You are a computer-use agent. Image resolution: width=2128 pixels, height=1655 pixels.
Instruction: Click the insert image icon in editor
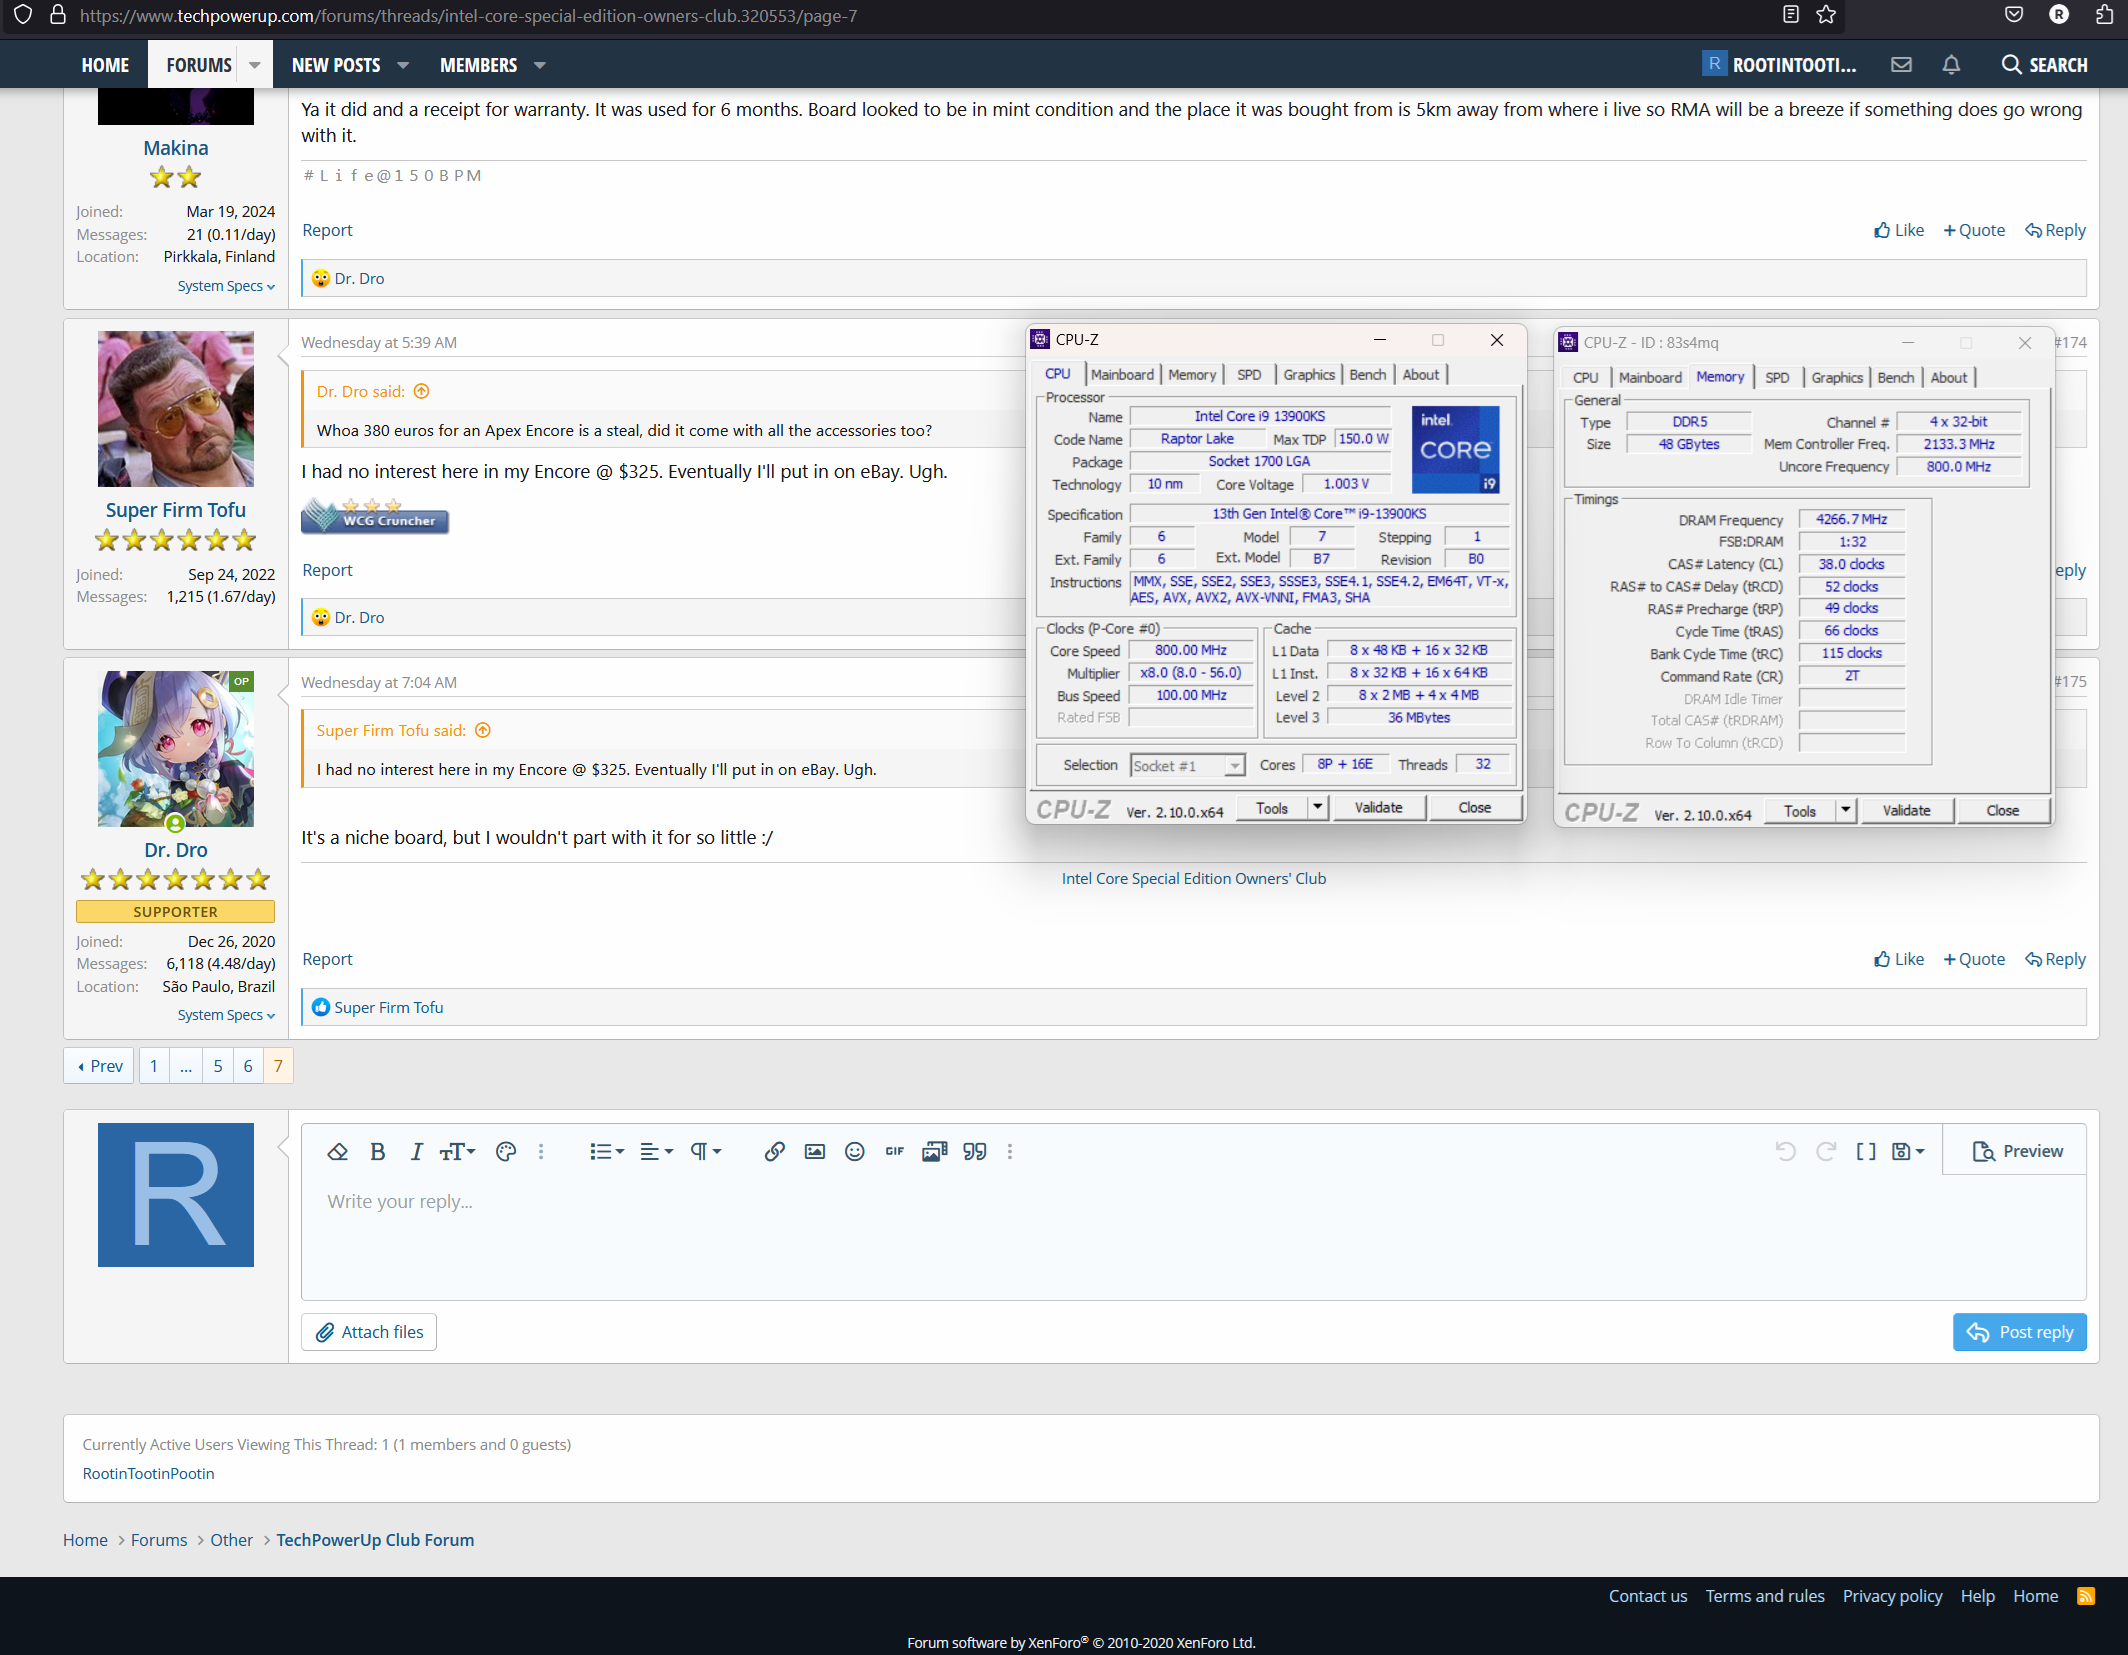[x=815, y=1151]
